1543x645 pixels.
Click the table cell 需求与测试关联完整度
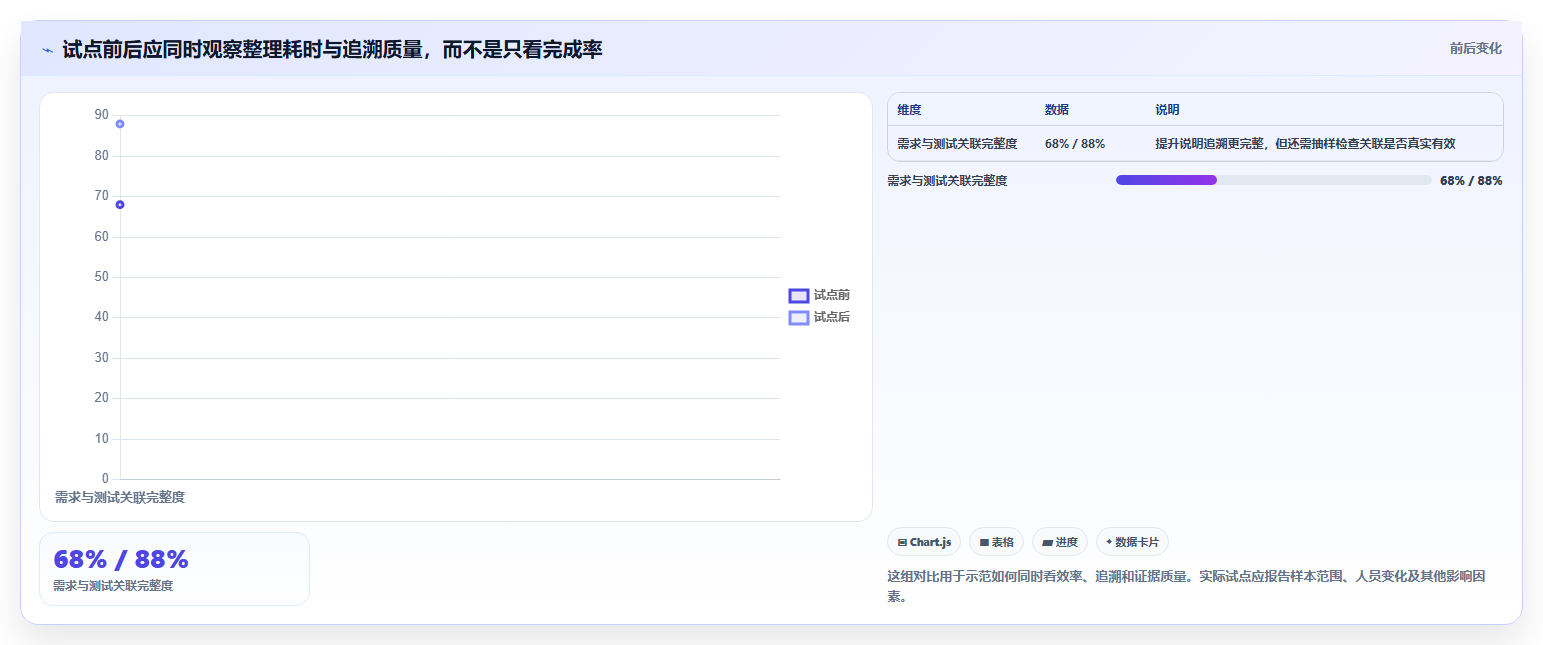(x=957, y=144)
